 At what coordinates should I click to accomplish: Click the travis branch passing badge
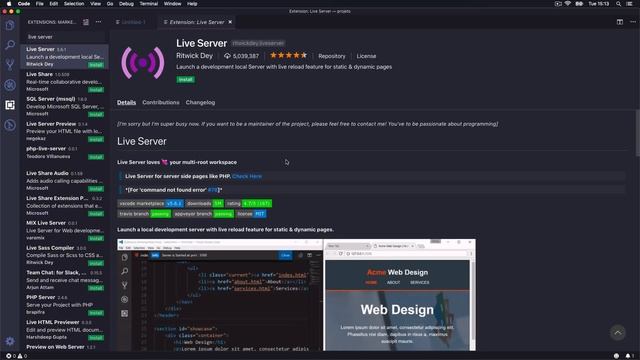[x=144, y=213]
